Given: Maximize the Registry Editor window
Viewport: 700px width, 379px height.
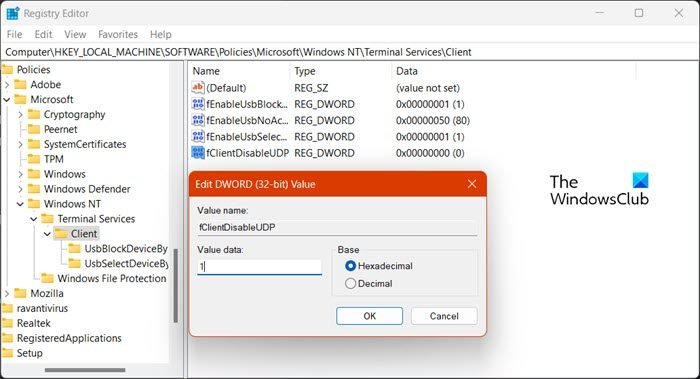Looking at the screenshot, I should click(639, 13).
